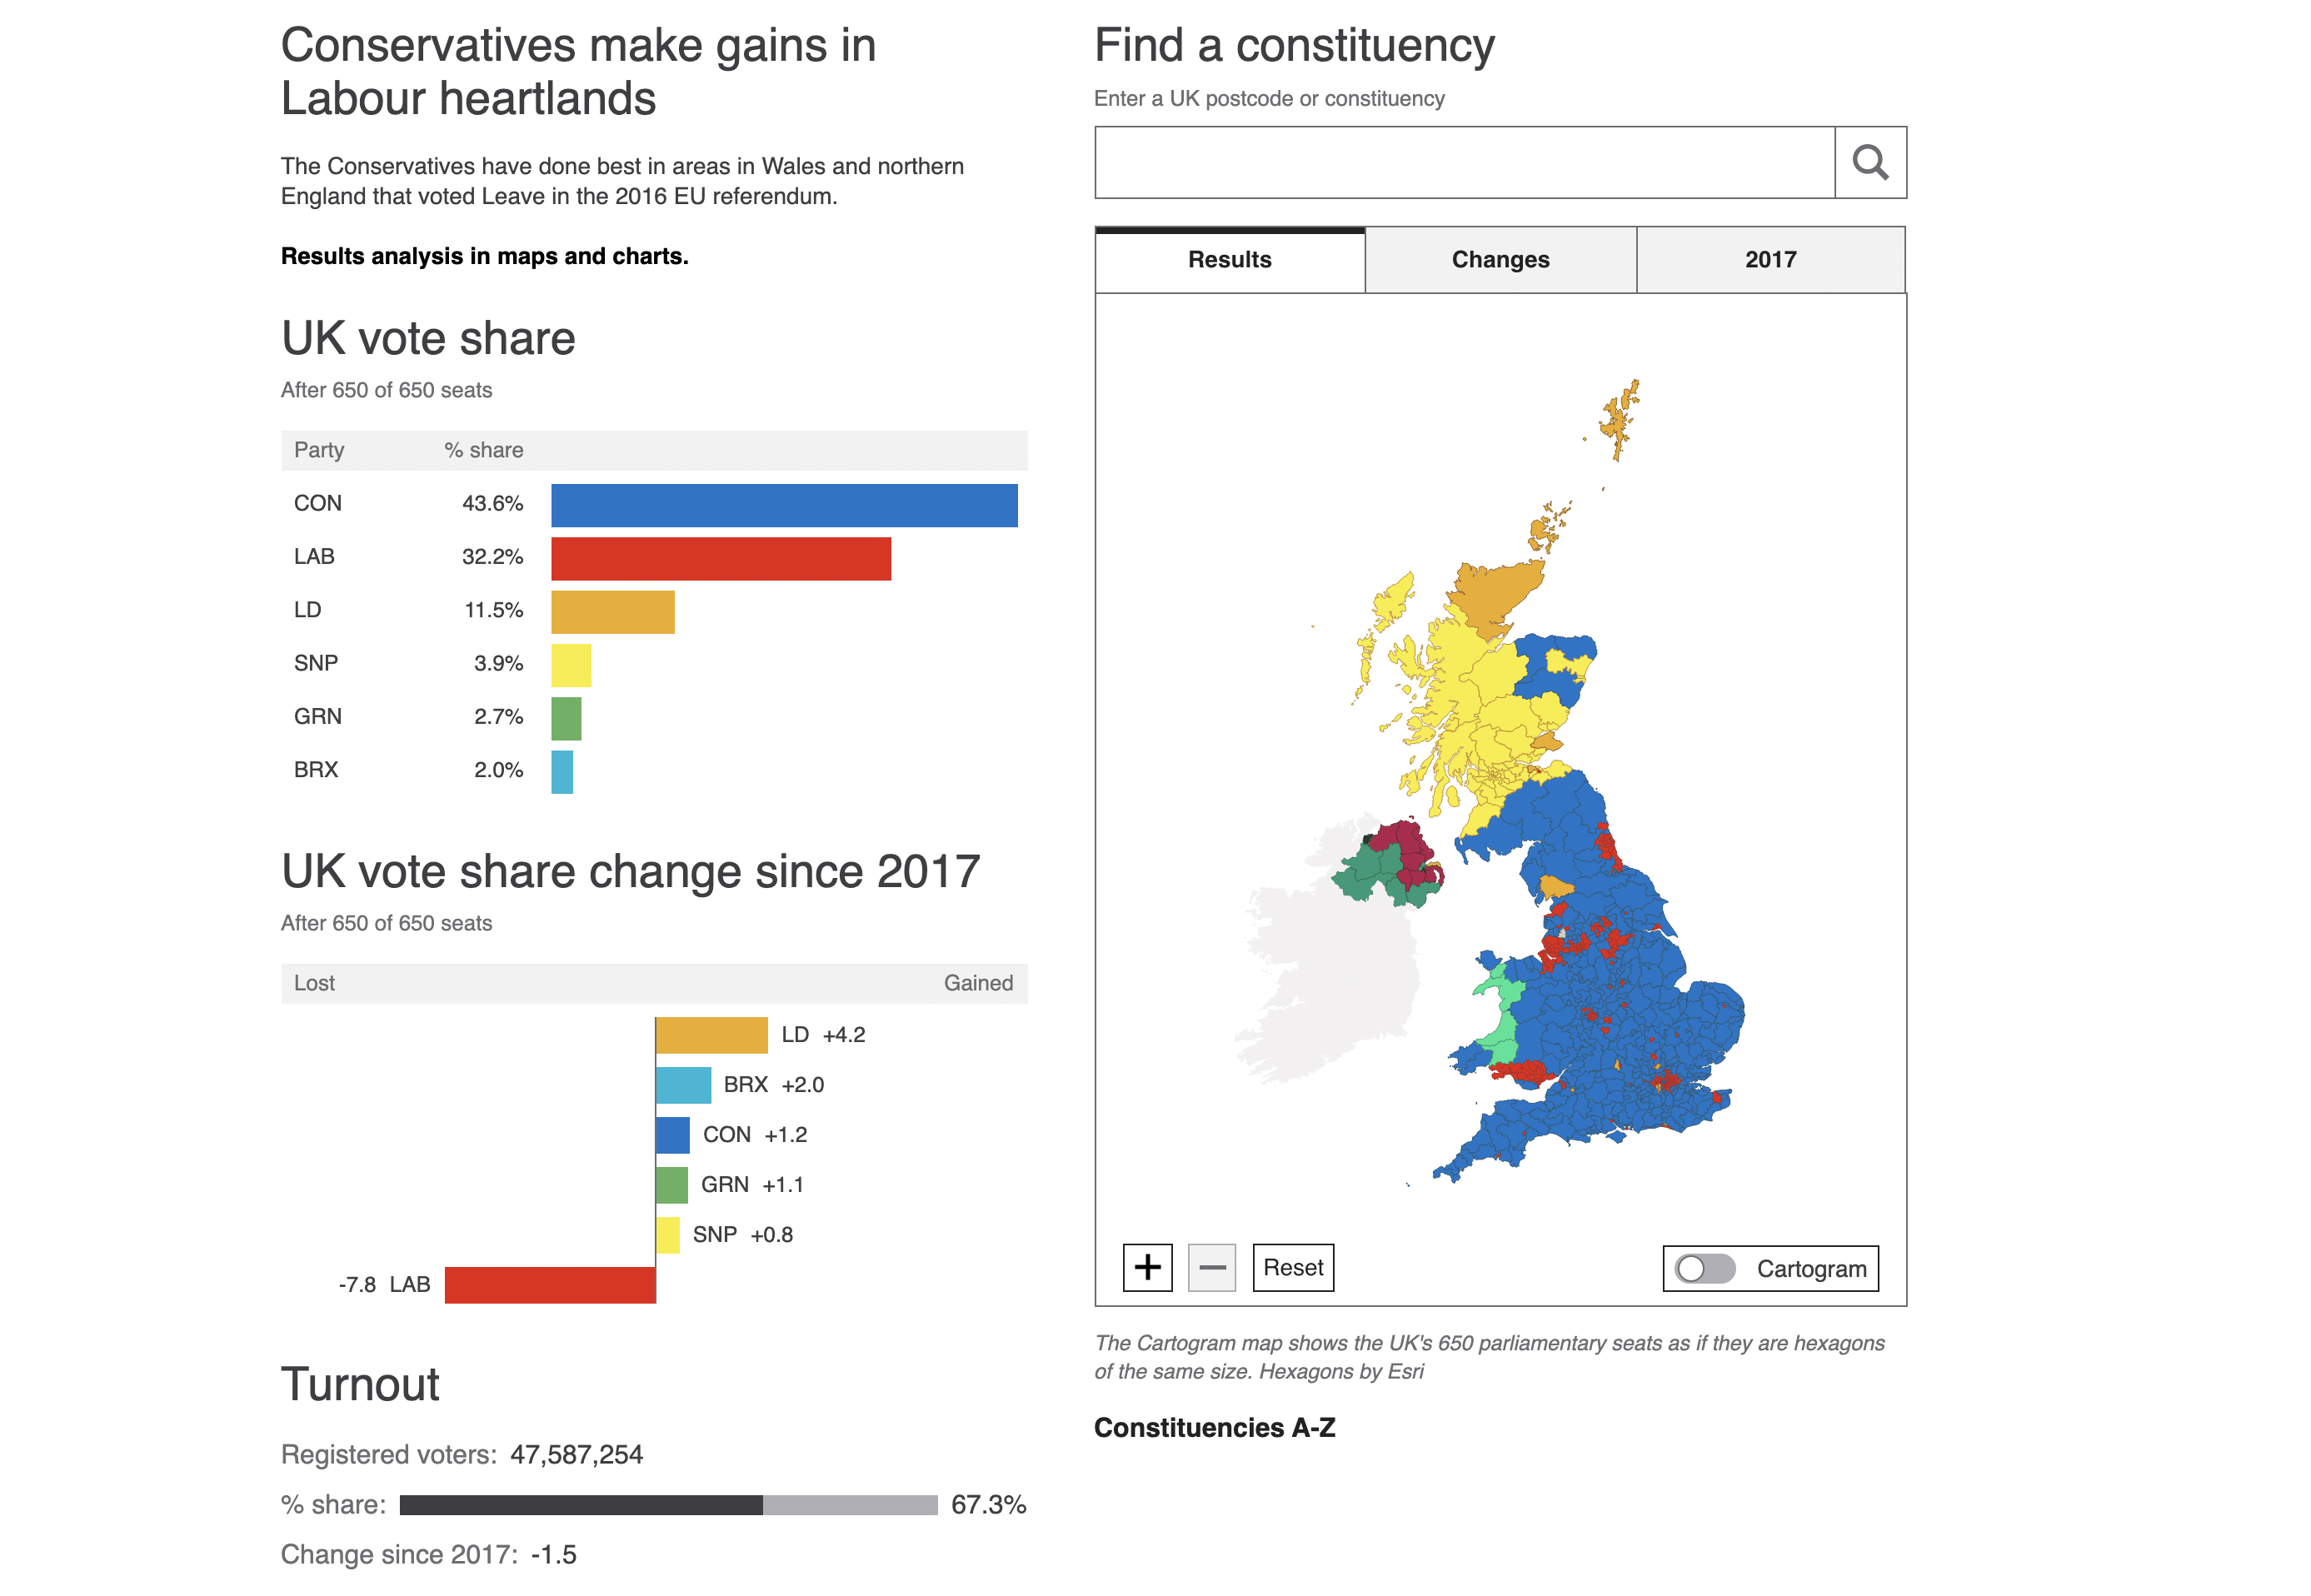Click the yellow SNP vote share bar
Image resolution: width=2311 pixels, height=1596 pixels.
coord(571,665)
